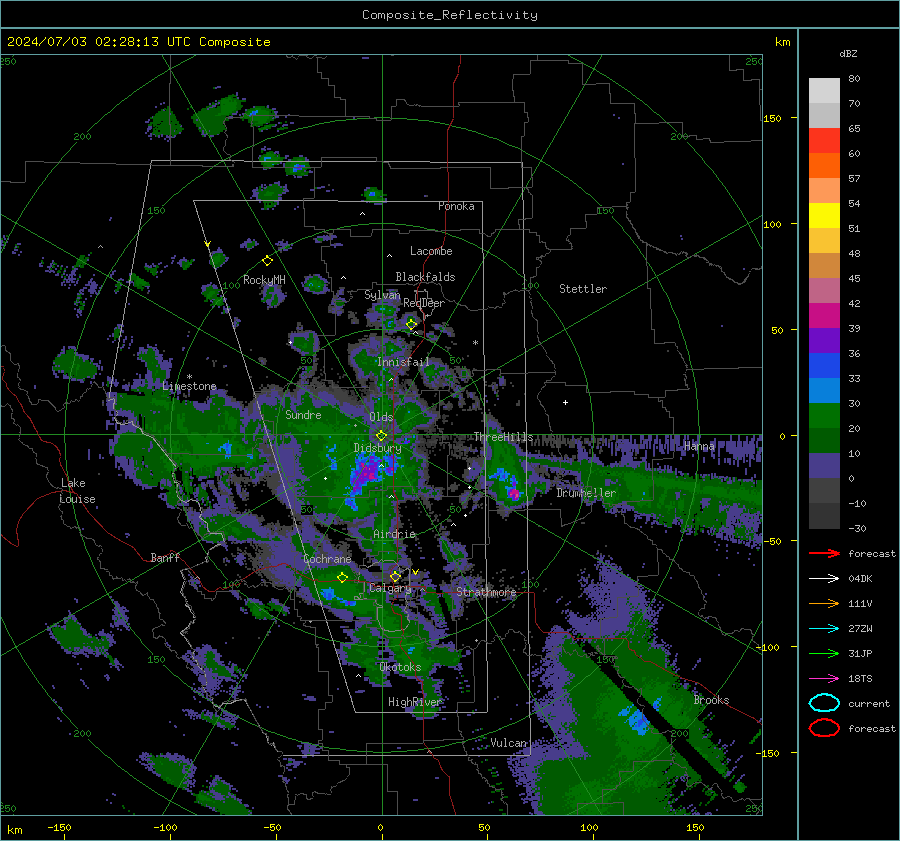Click the Blackfalds city label
900x841 pixels.
(425, 277)
